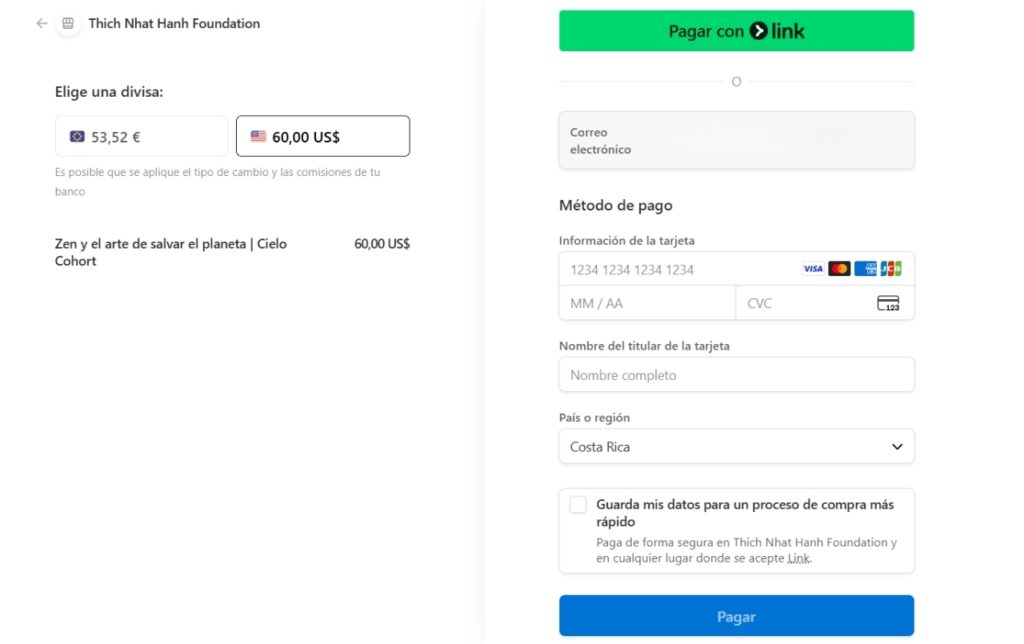Focus the Correo electrónico field
Image resolution: width=1024 pixels, height=644 pixels.
[x=736, y=140]
